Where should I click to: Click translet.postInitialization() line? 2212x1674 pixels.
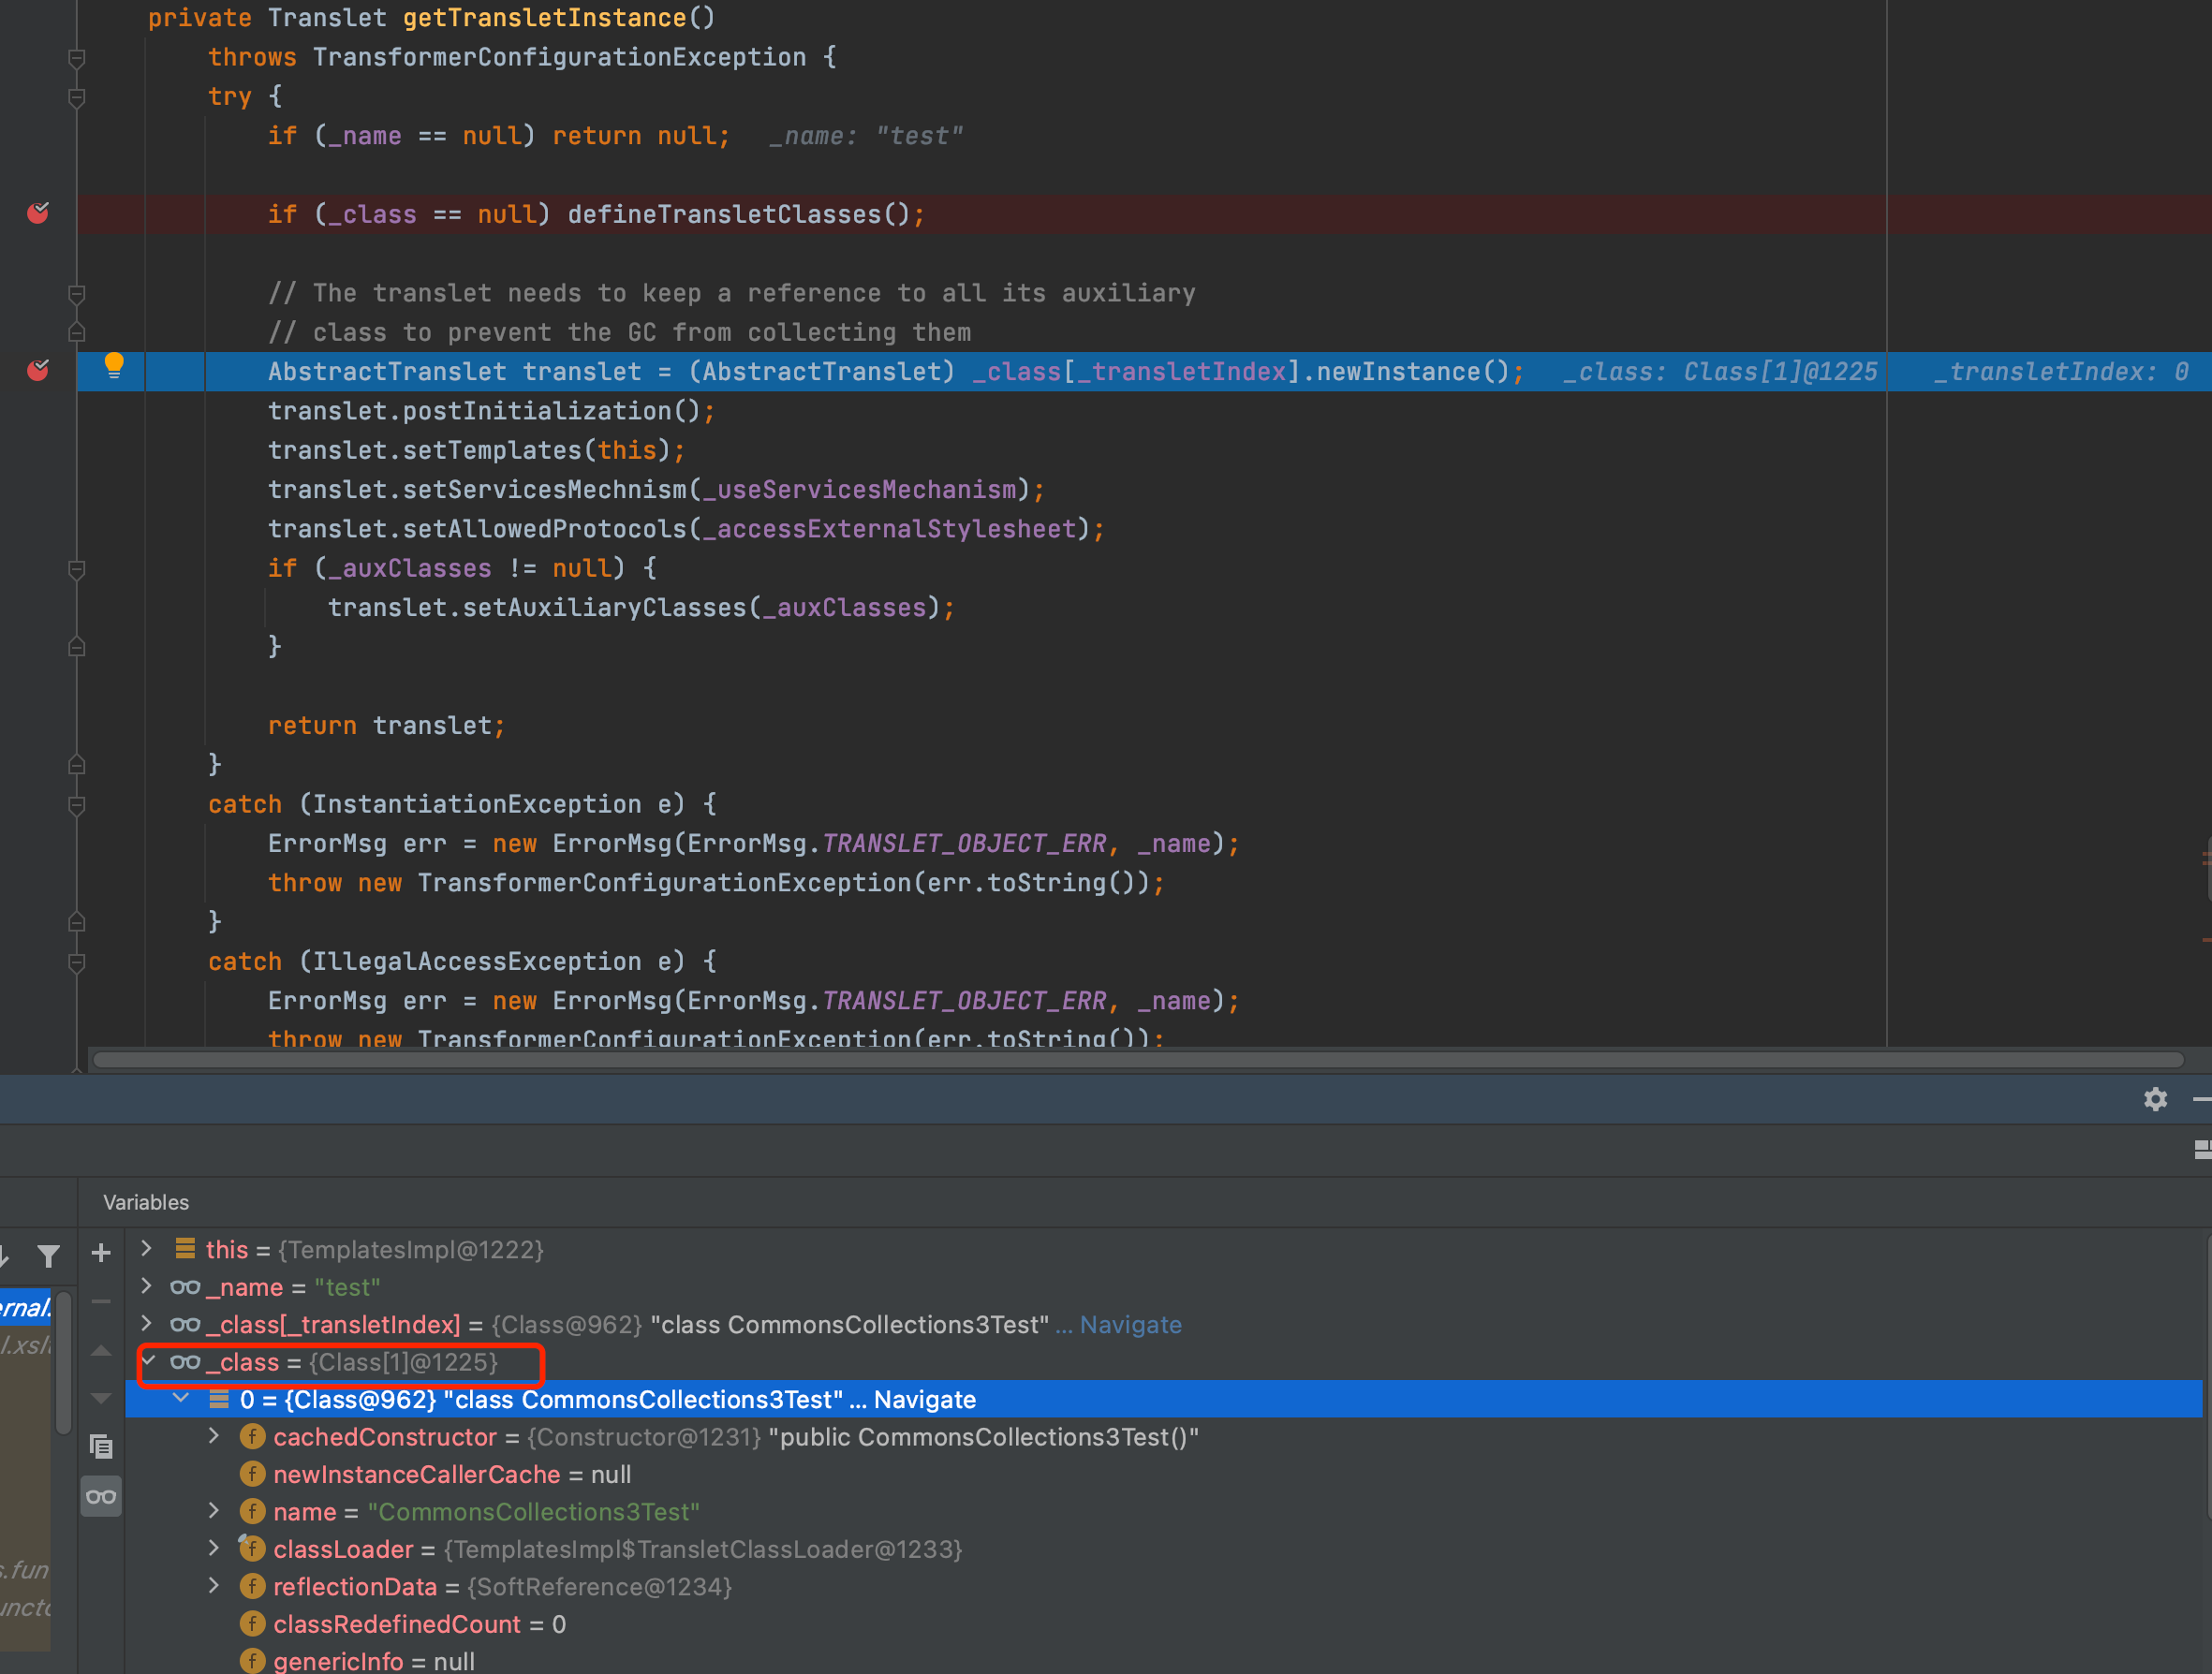(491, 411)
